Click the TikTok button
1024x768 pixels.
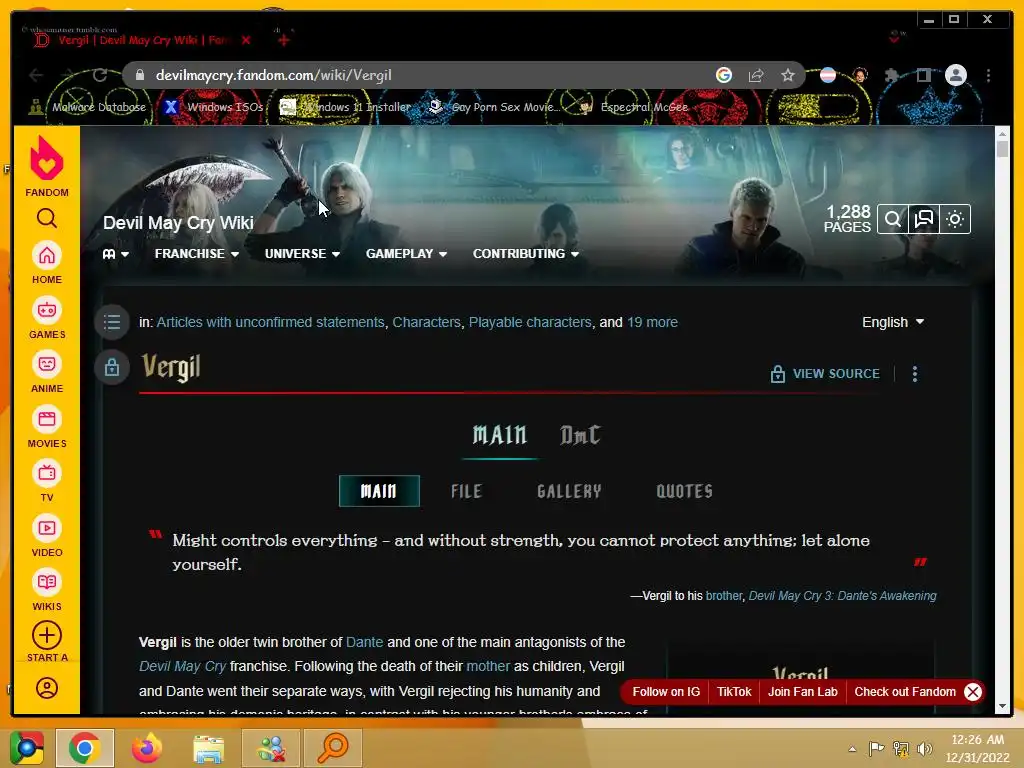(x=734, y=692)
